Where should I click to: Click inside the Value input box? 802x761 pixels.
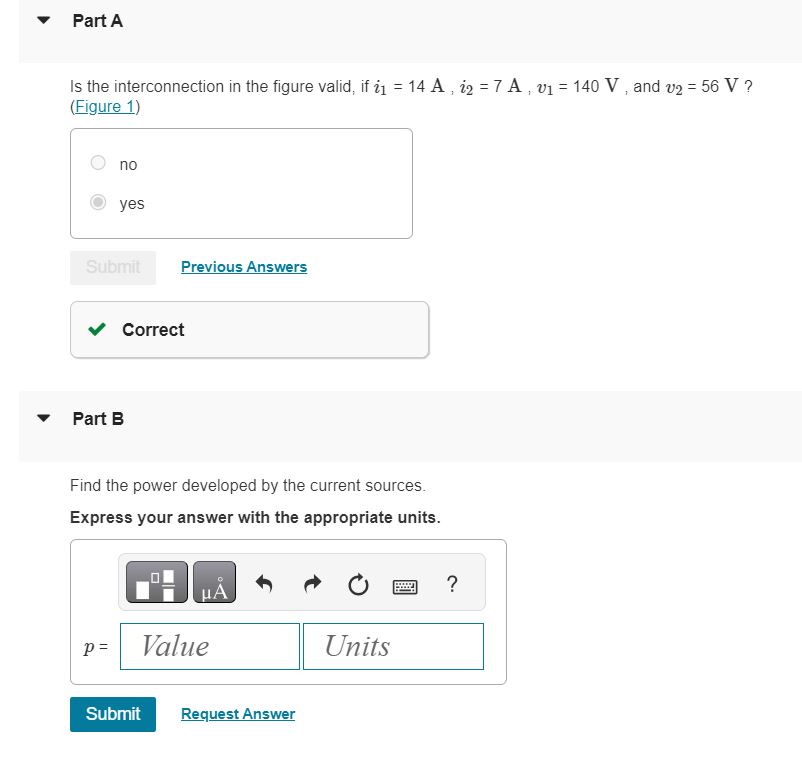(x=209, y=646)
